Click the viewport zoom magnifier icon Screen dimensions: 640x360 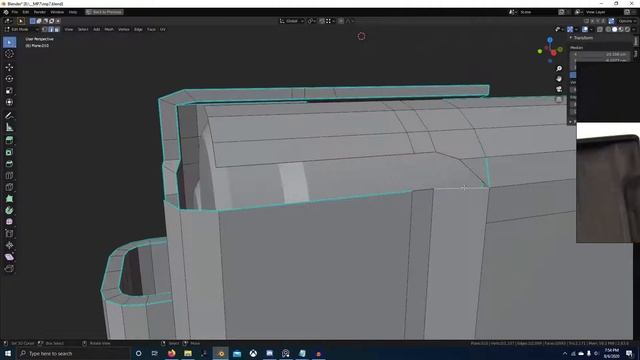(x=559, y=68)
